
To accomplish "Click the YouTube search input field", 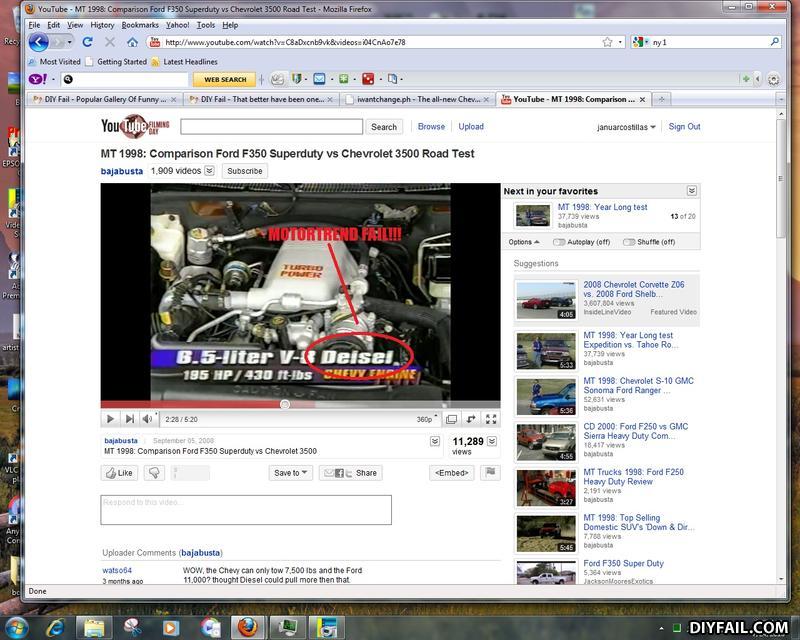I will (x=271, y=127).
